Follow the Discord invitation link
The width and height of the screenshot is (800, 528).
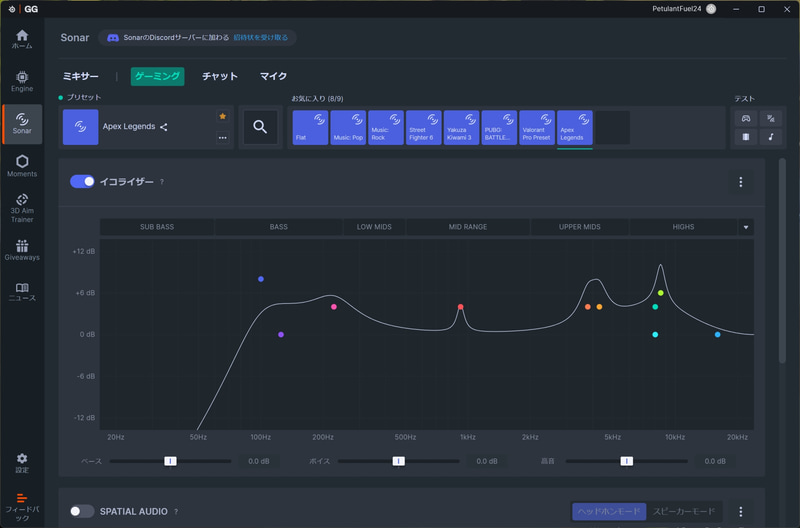[261, 38]
